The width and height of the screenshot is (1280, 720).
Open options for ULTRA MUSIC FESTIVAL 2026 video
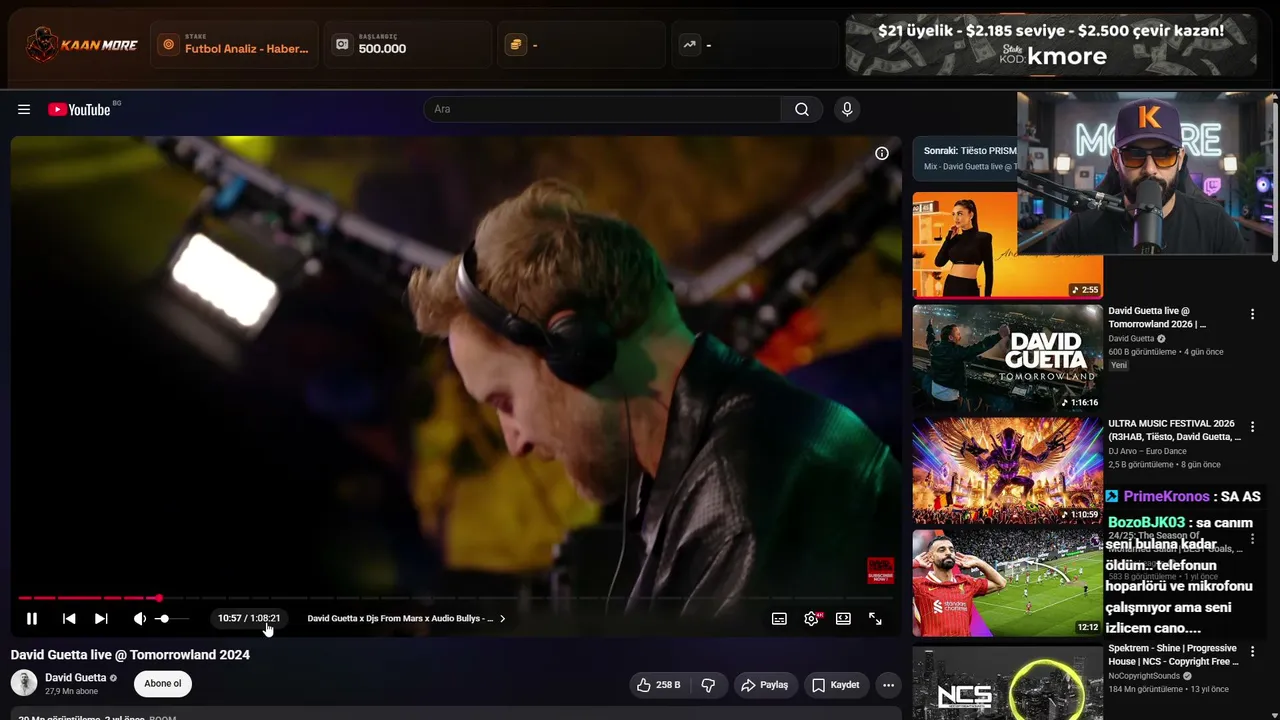coord(1252,427)
